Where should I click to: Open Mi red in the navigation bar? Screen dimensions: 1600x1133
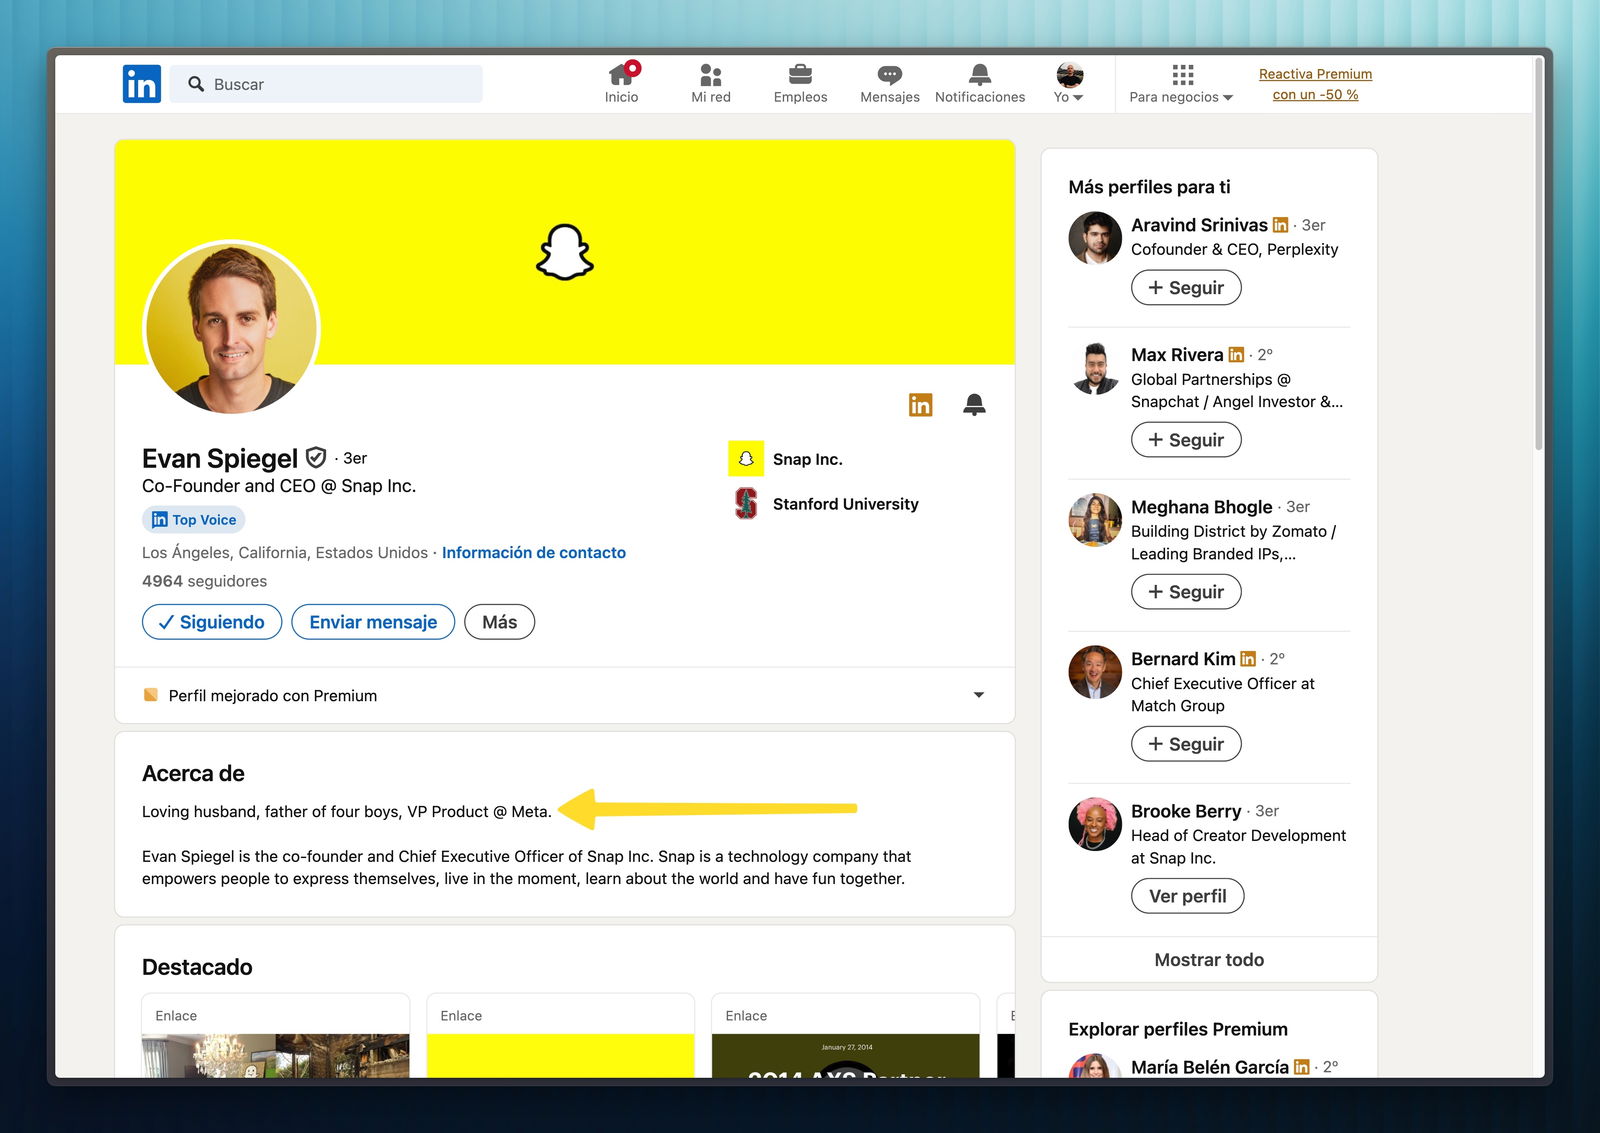point(711,83)
